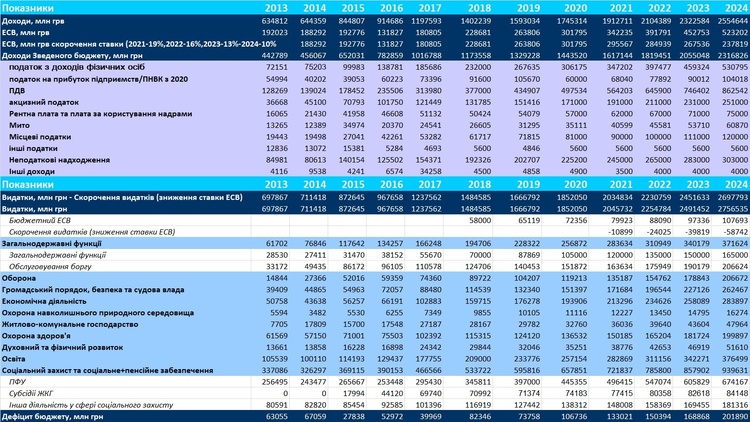Select the 'Доходи, млн грв' row label
The width and height of the screenshot is (750, 422).
[x=33, y=21]
